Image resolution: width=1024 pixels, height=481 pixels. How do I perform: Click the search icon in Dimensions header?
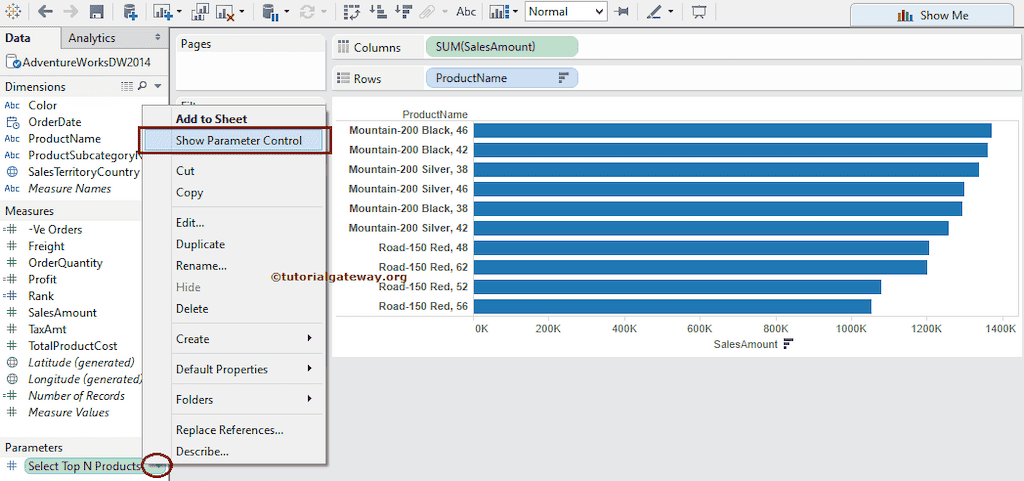pos(142,87)
